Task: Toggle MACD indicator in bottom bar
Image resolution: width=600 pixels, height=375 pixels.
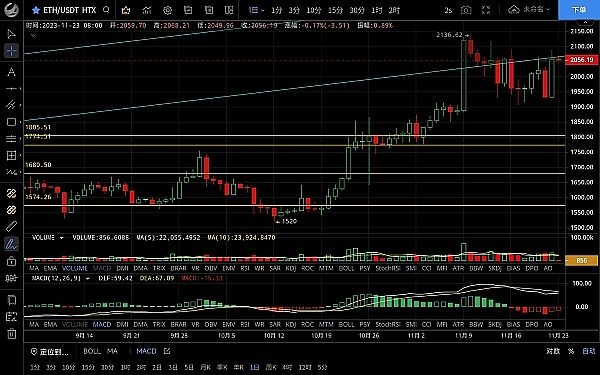Action: 146,351
